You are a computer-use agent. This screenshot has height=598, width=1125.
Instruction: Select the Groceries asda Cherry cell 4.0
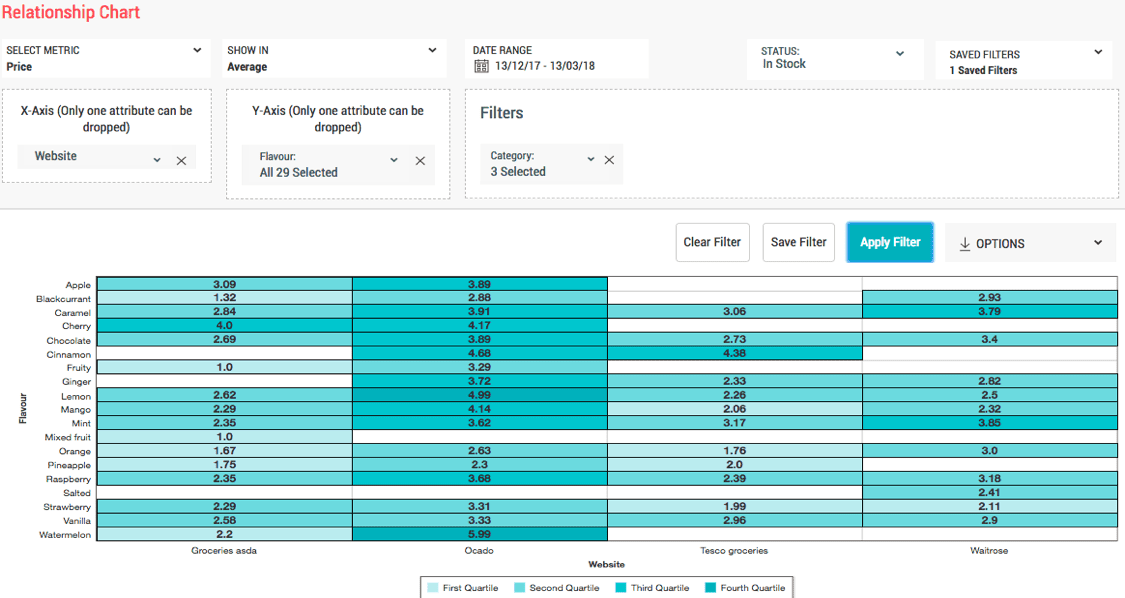(225, 325)
